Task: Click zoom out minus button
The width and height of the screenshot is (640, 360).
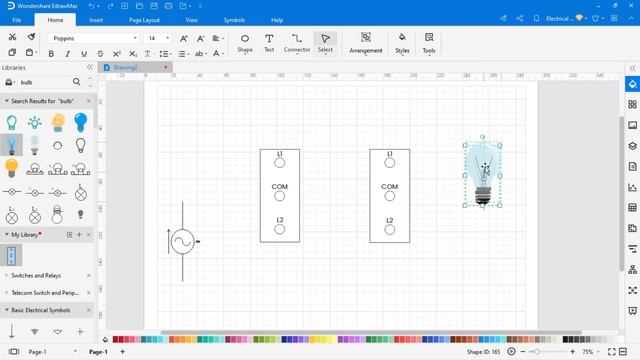Action: pyautogui.click(x=523, y=351)
